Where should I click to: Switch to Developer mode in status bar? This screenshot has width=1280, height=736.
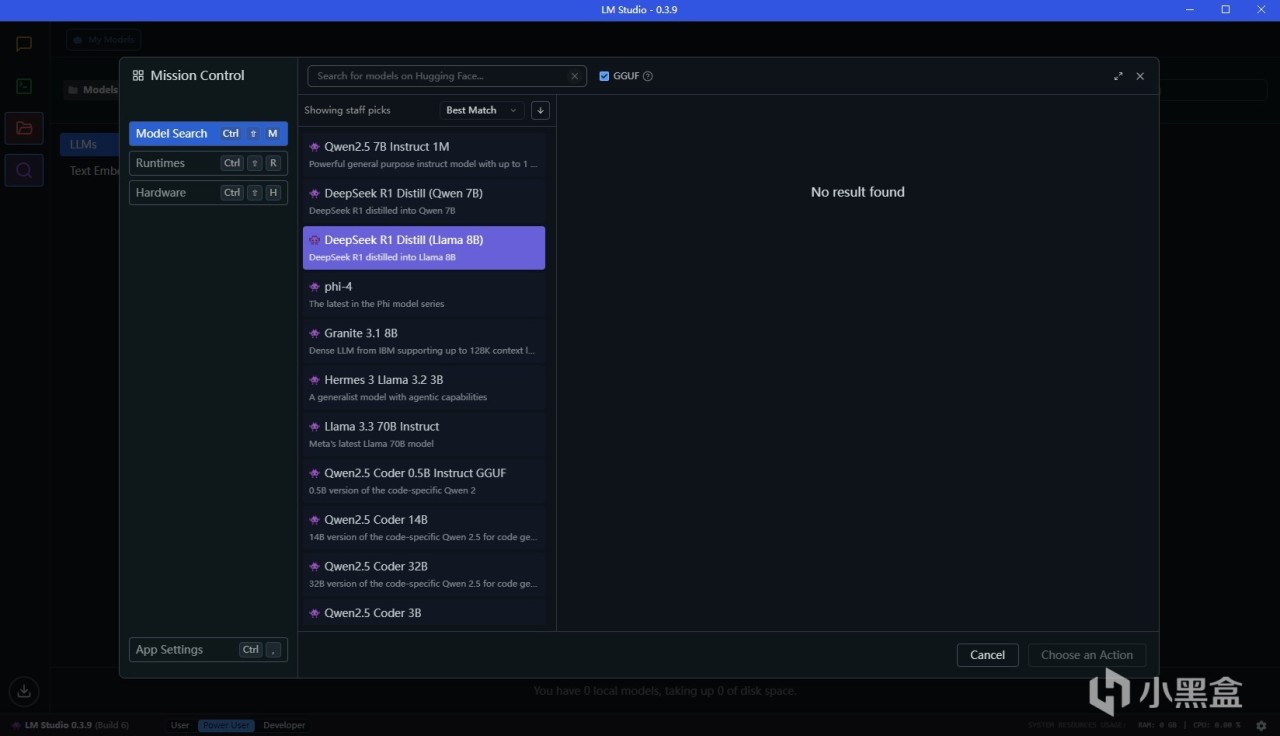click(284, 725)
